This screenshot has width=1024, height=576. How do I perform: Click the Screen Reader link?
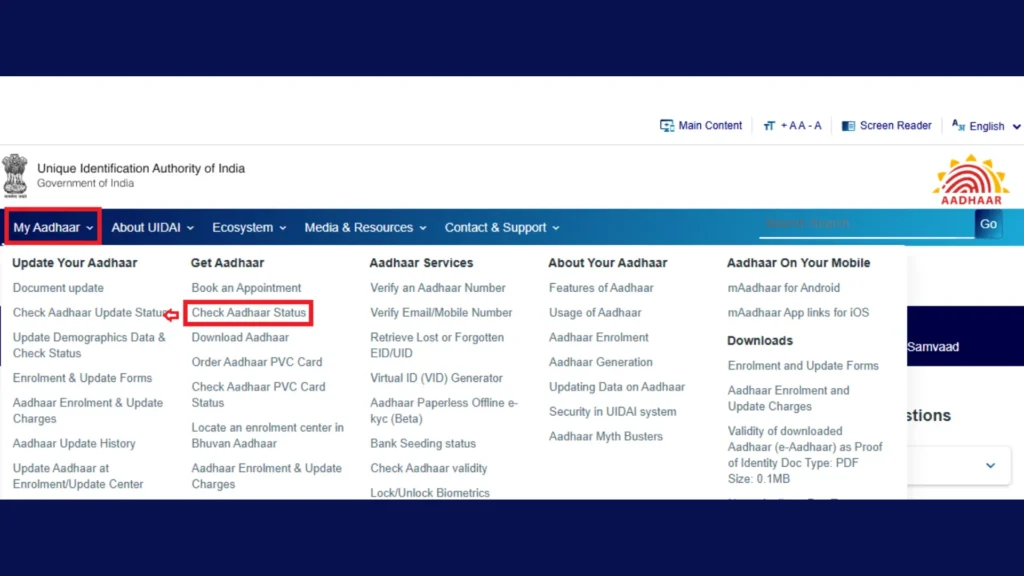[895, 125]
